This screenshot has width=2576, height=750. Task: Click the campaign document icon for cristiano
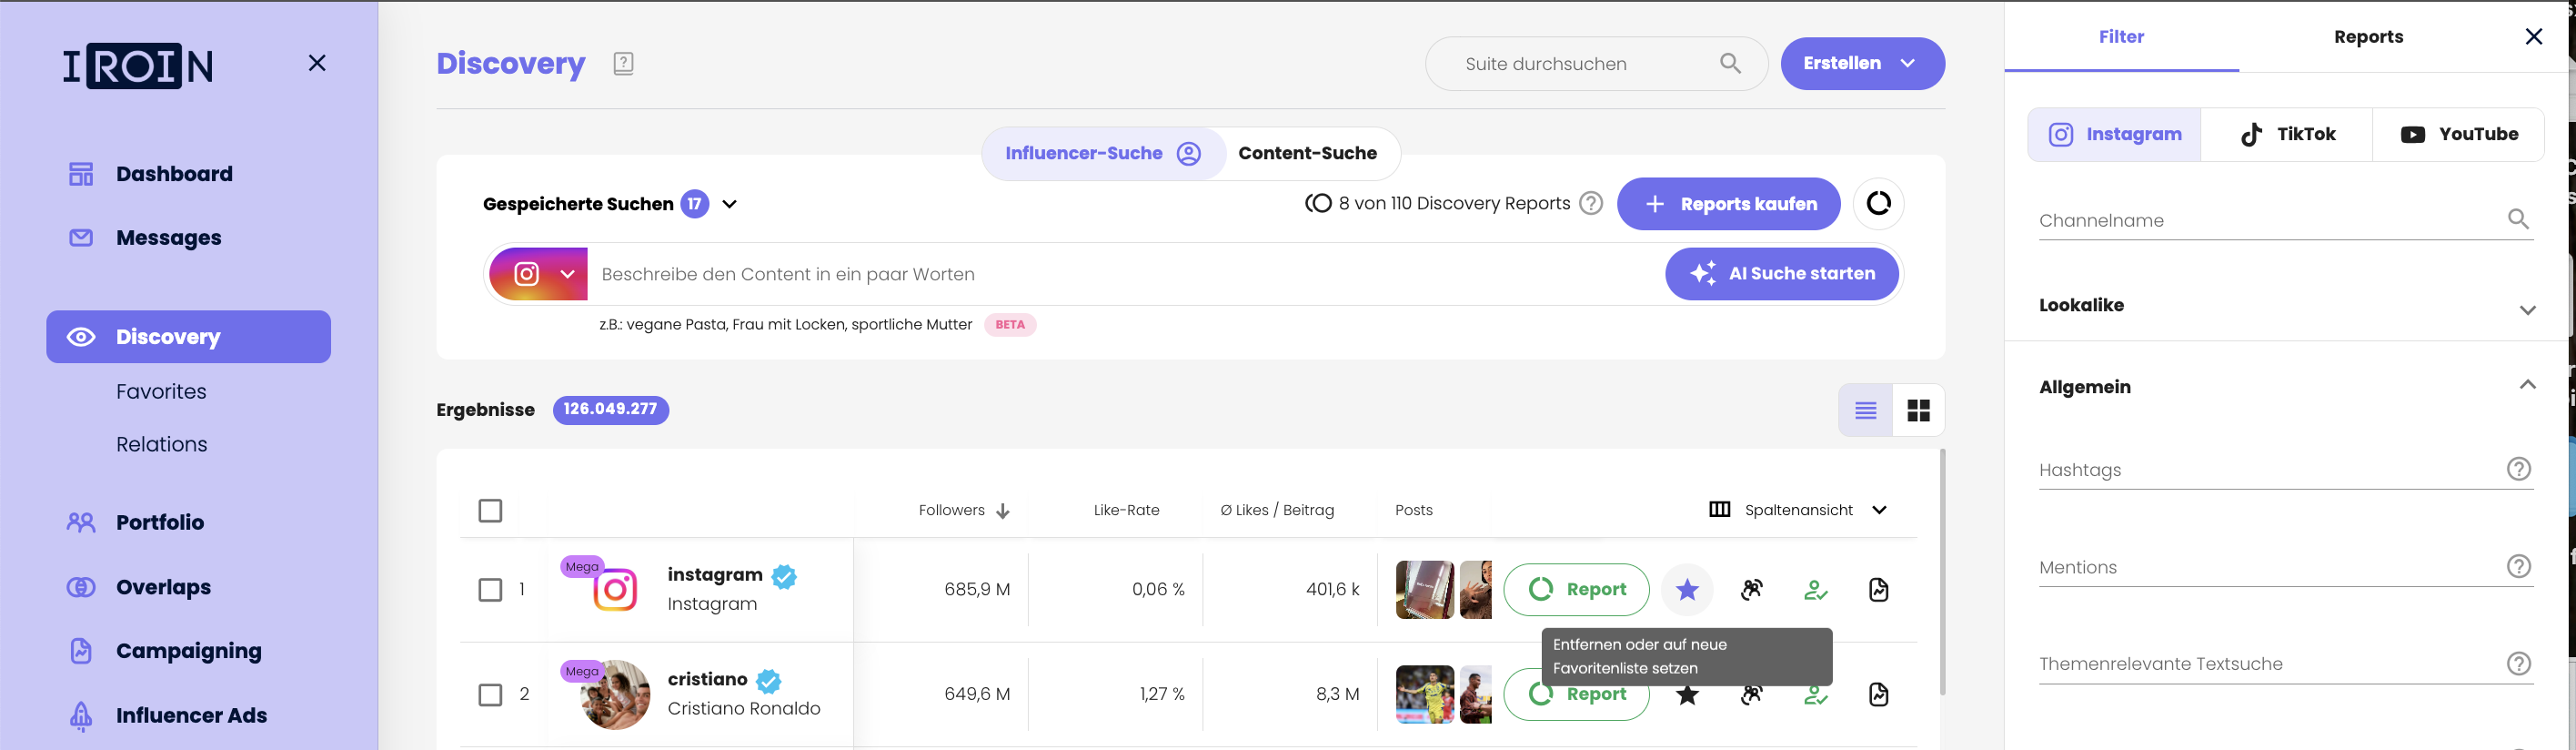click(x=1878, y=694)
